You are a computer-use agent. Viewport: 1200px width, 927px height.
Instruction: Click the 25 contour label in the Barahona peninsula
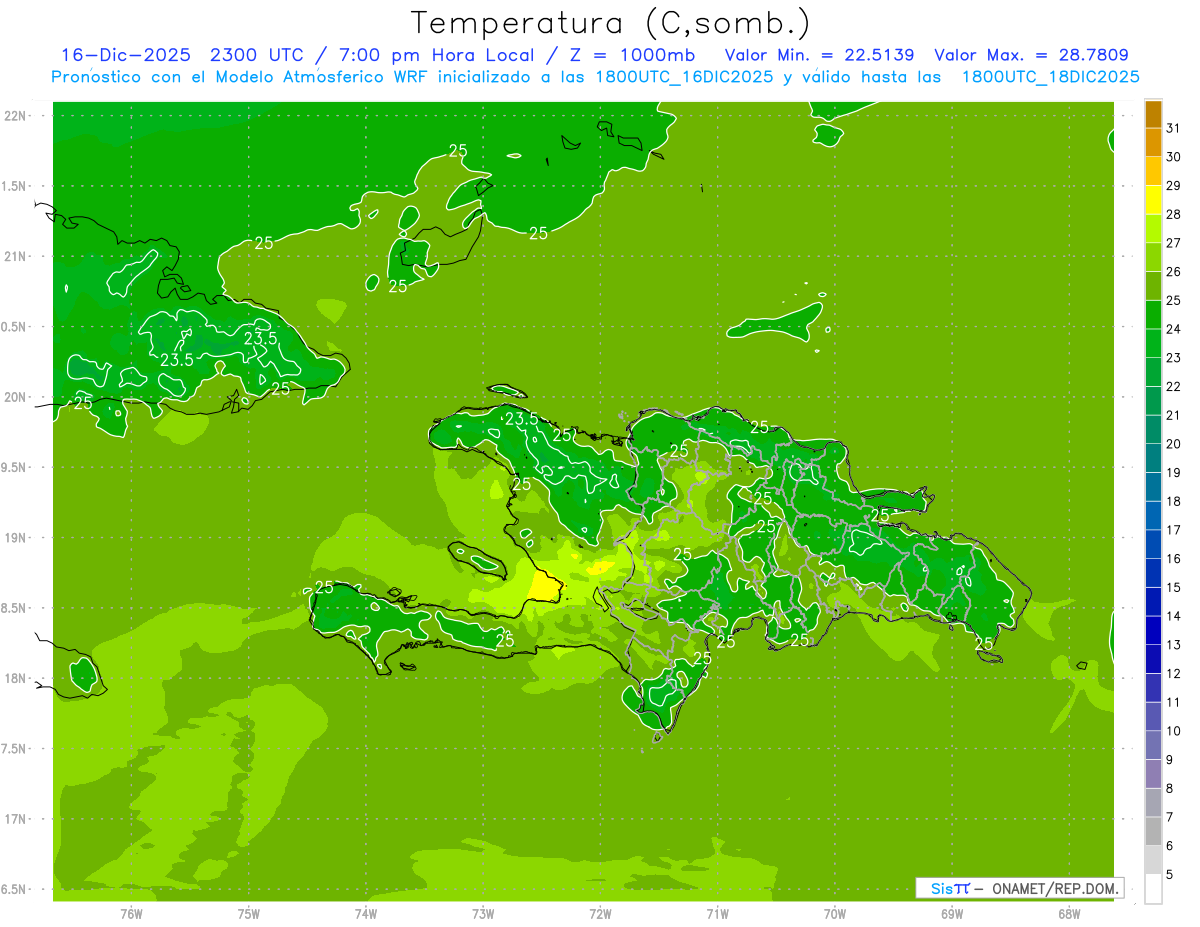coord(702,658)
